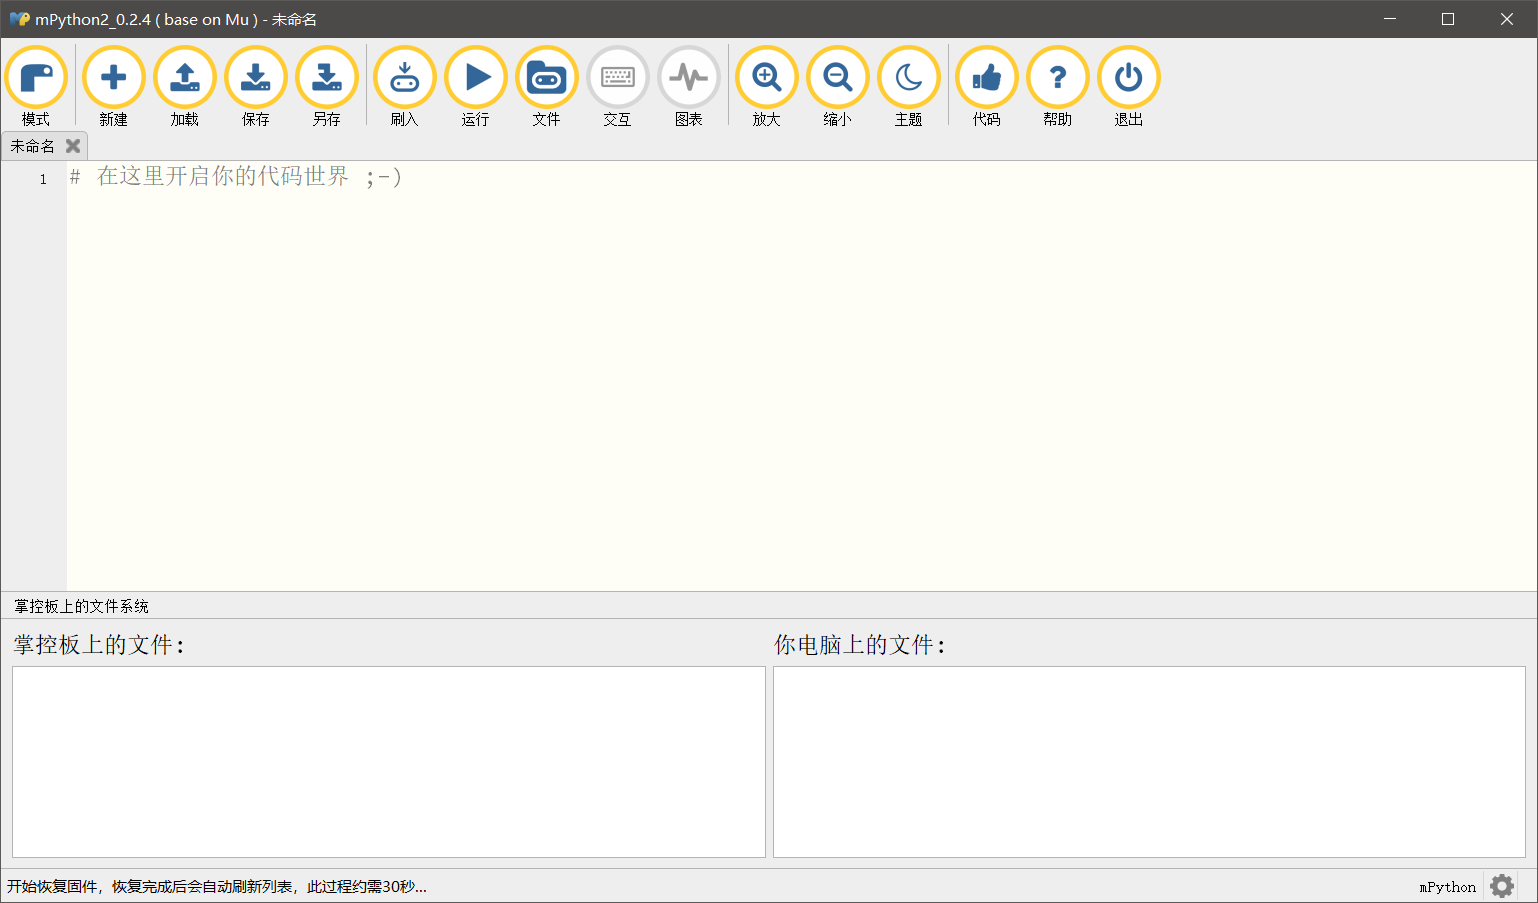Image resolution: width=1538 pixels, height=903 pixels.
Task: Open the 图表 plotter
Action: [x=689, y=87]
